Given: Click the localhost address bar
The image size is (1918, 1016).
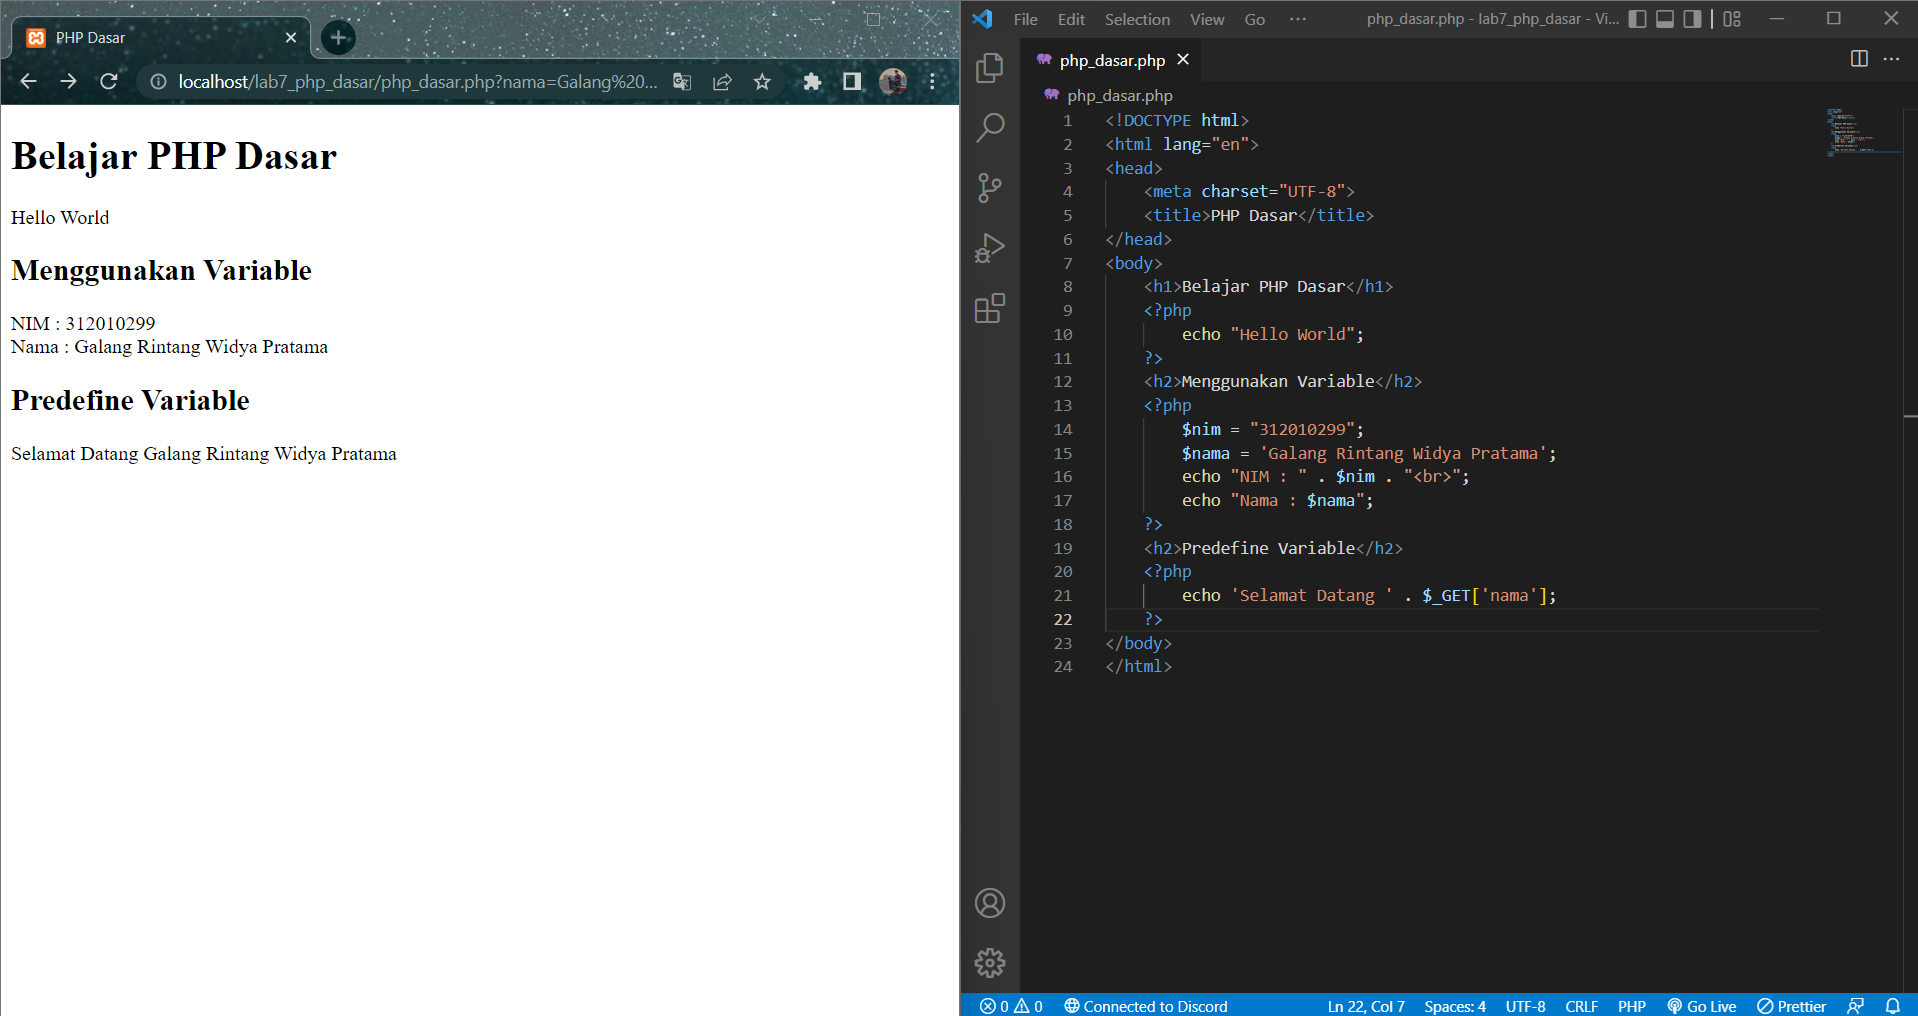Looking at the screenshot, I should coord(418,81).
